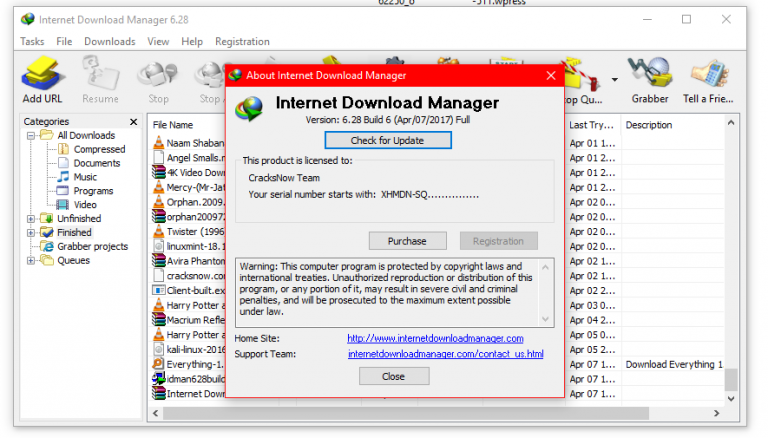
Task: Open the Downloads menu
Action: click(110, 42)
